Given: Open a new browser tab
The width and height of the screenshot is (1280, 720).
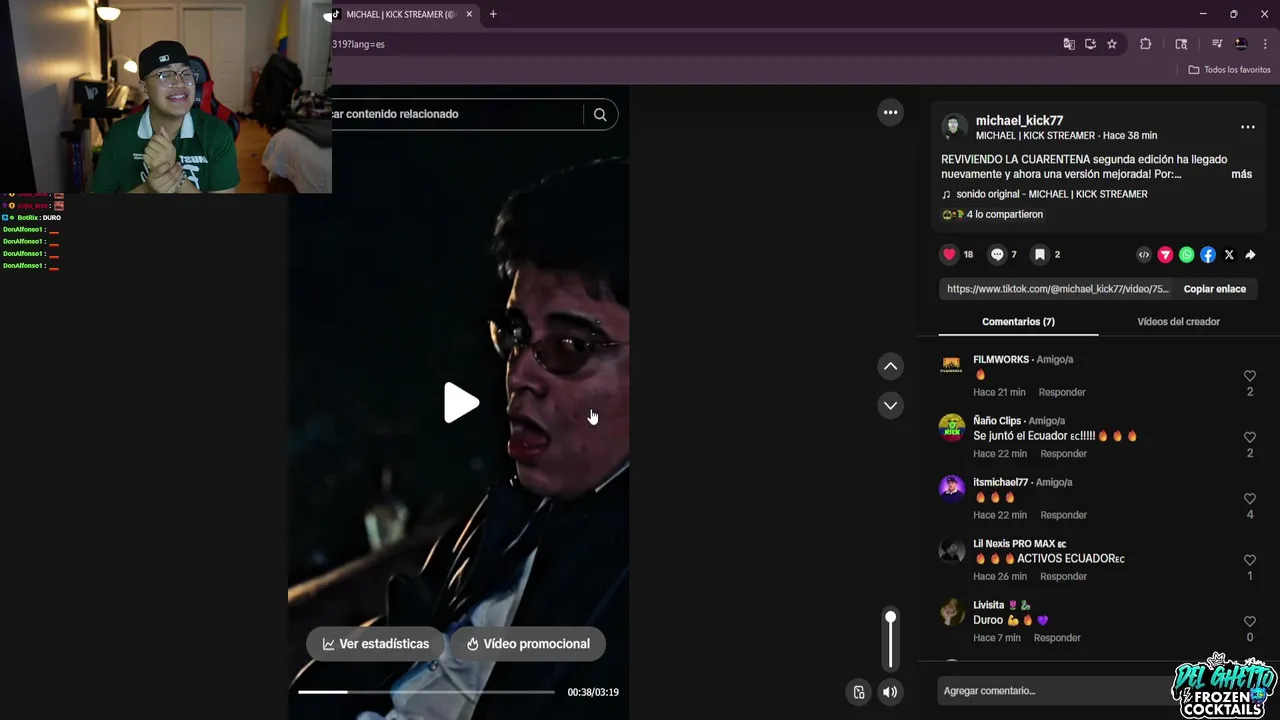Looking at the screenshot, I should 493,14.
